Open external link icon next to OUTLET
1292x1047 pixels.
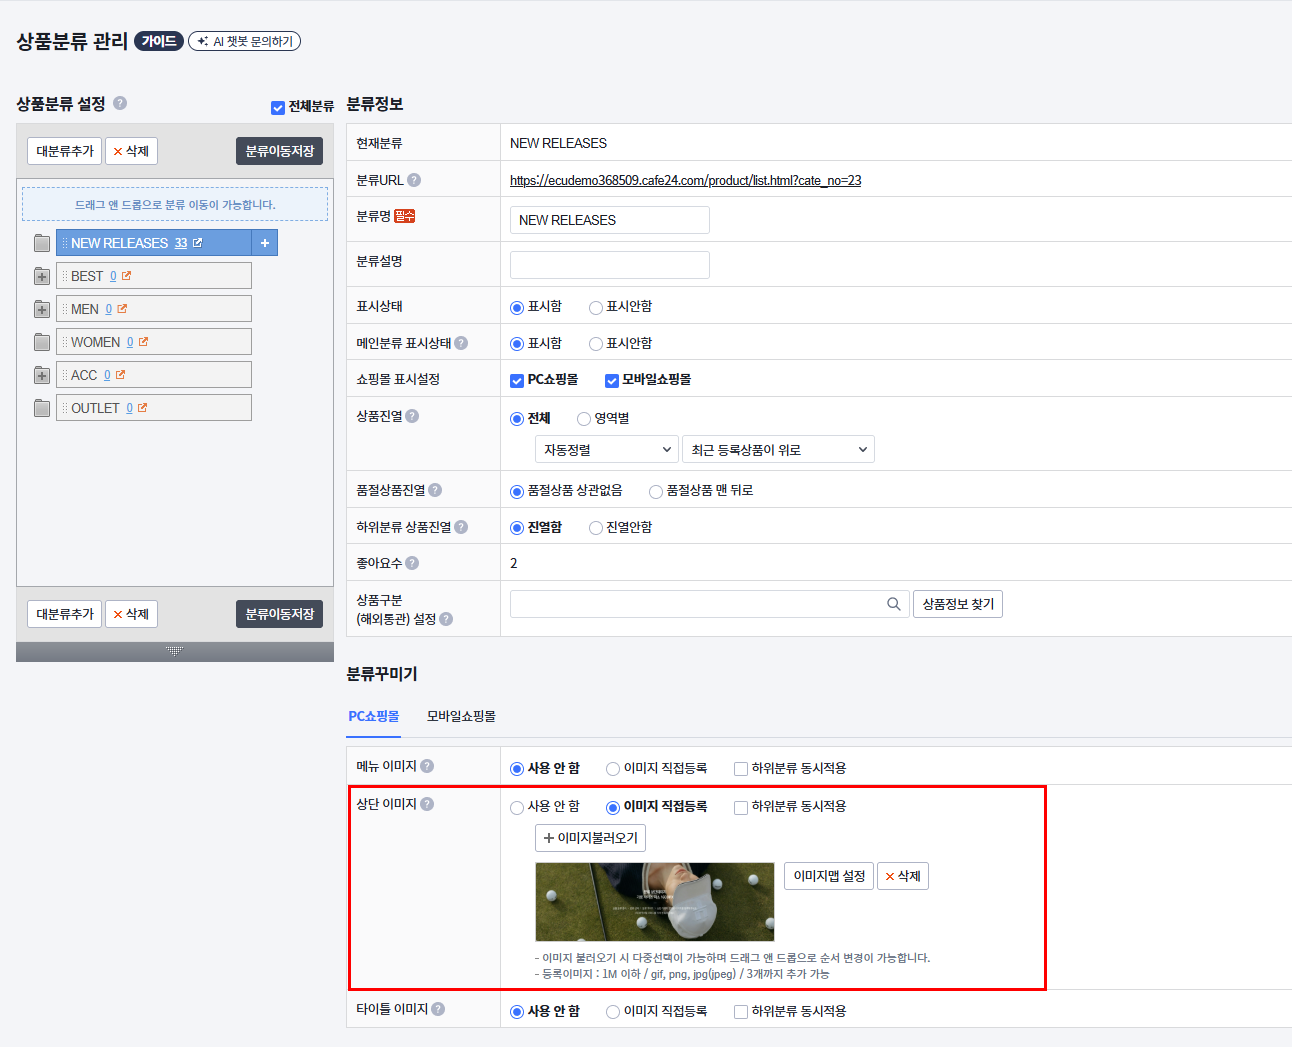coord(143,408)
